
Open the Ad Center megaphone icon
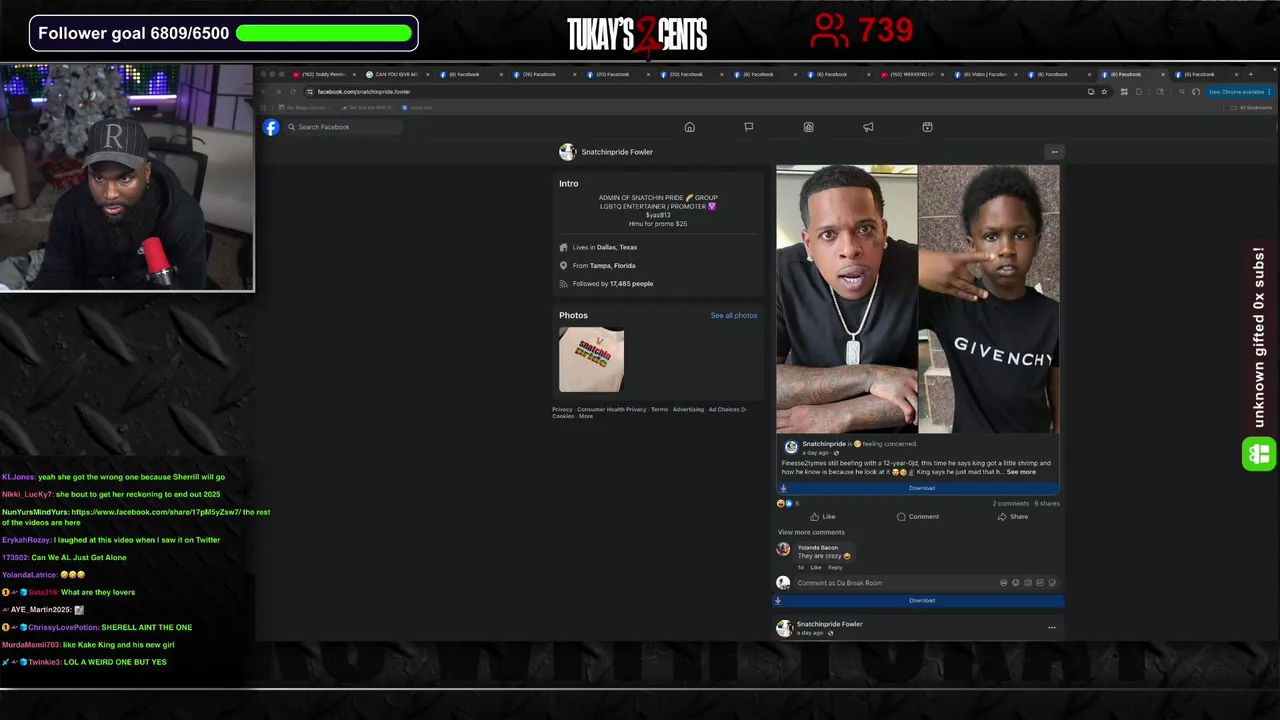(x=868, y=127)
